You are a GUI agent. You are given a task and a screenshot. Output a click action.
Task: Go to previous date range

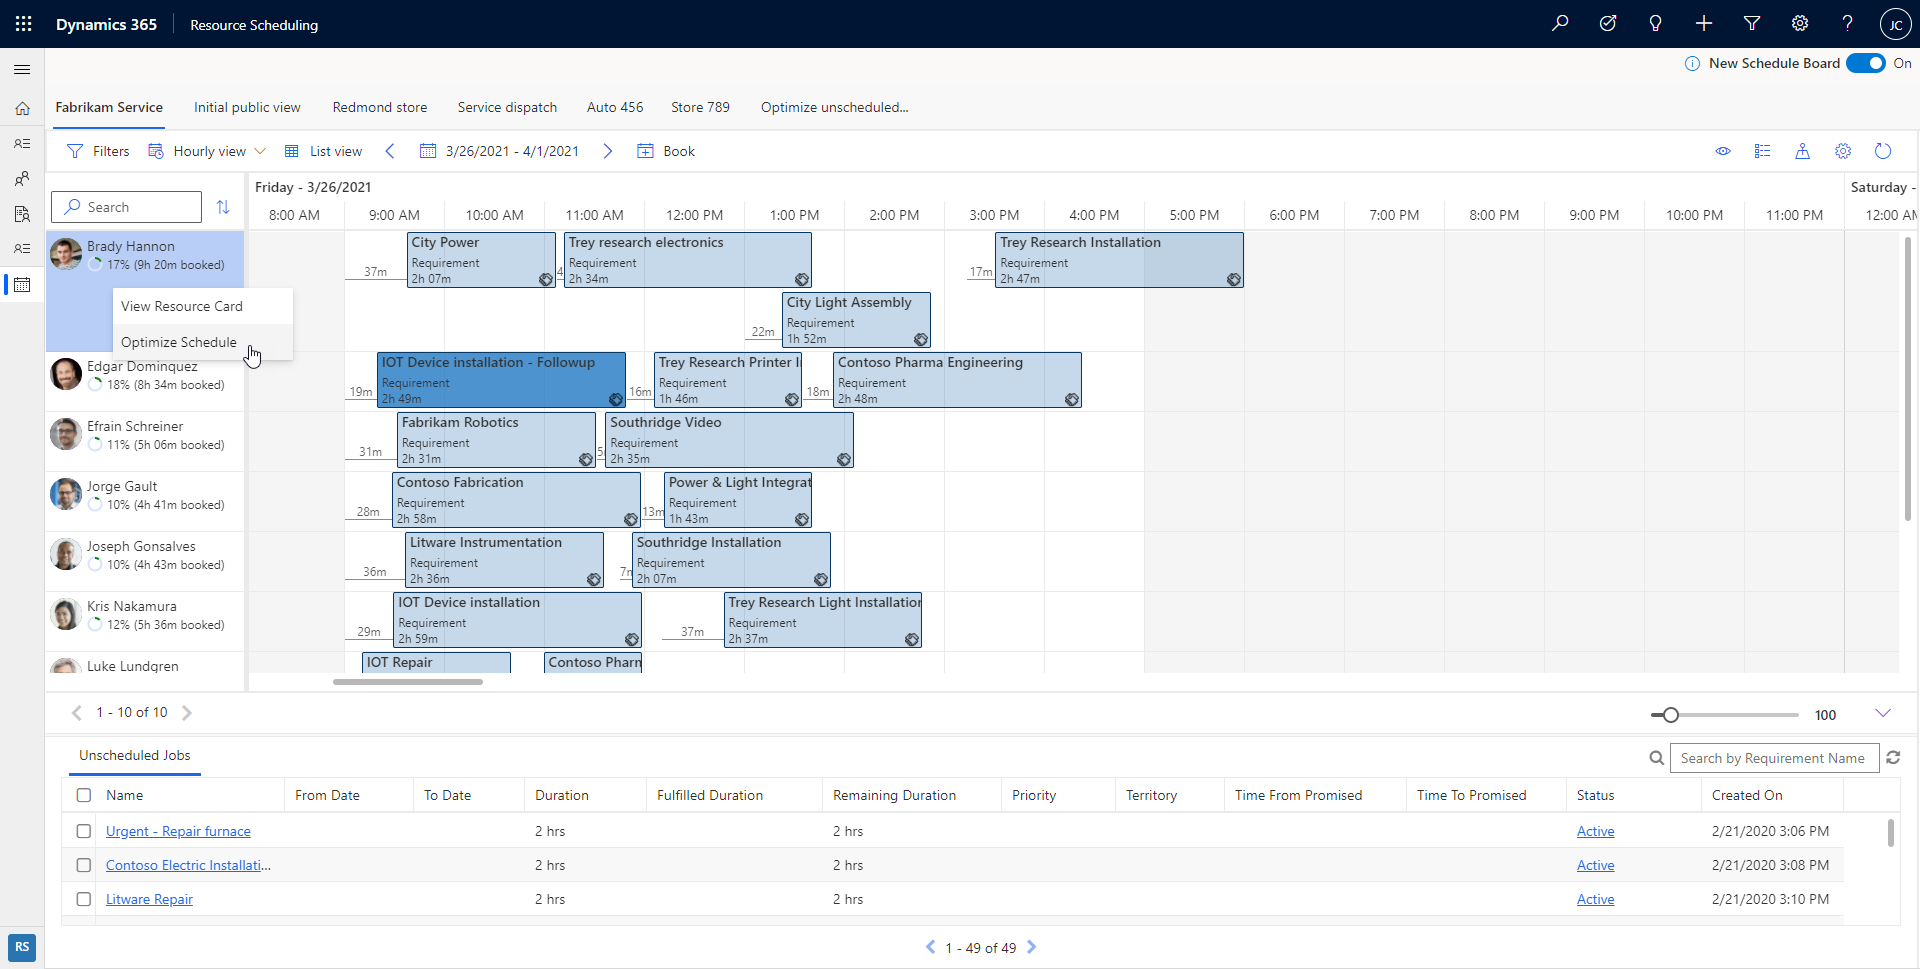tap(390, 151)
